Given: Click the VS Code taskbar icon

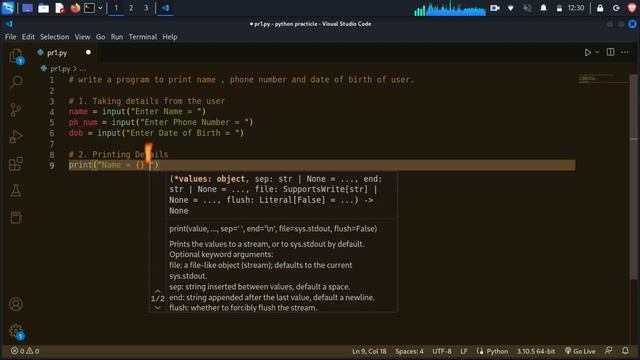Looking at the screenshot, I should tap(165, 8).
